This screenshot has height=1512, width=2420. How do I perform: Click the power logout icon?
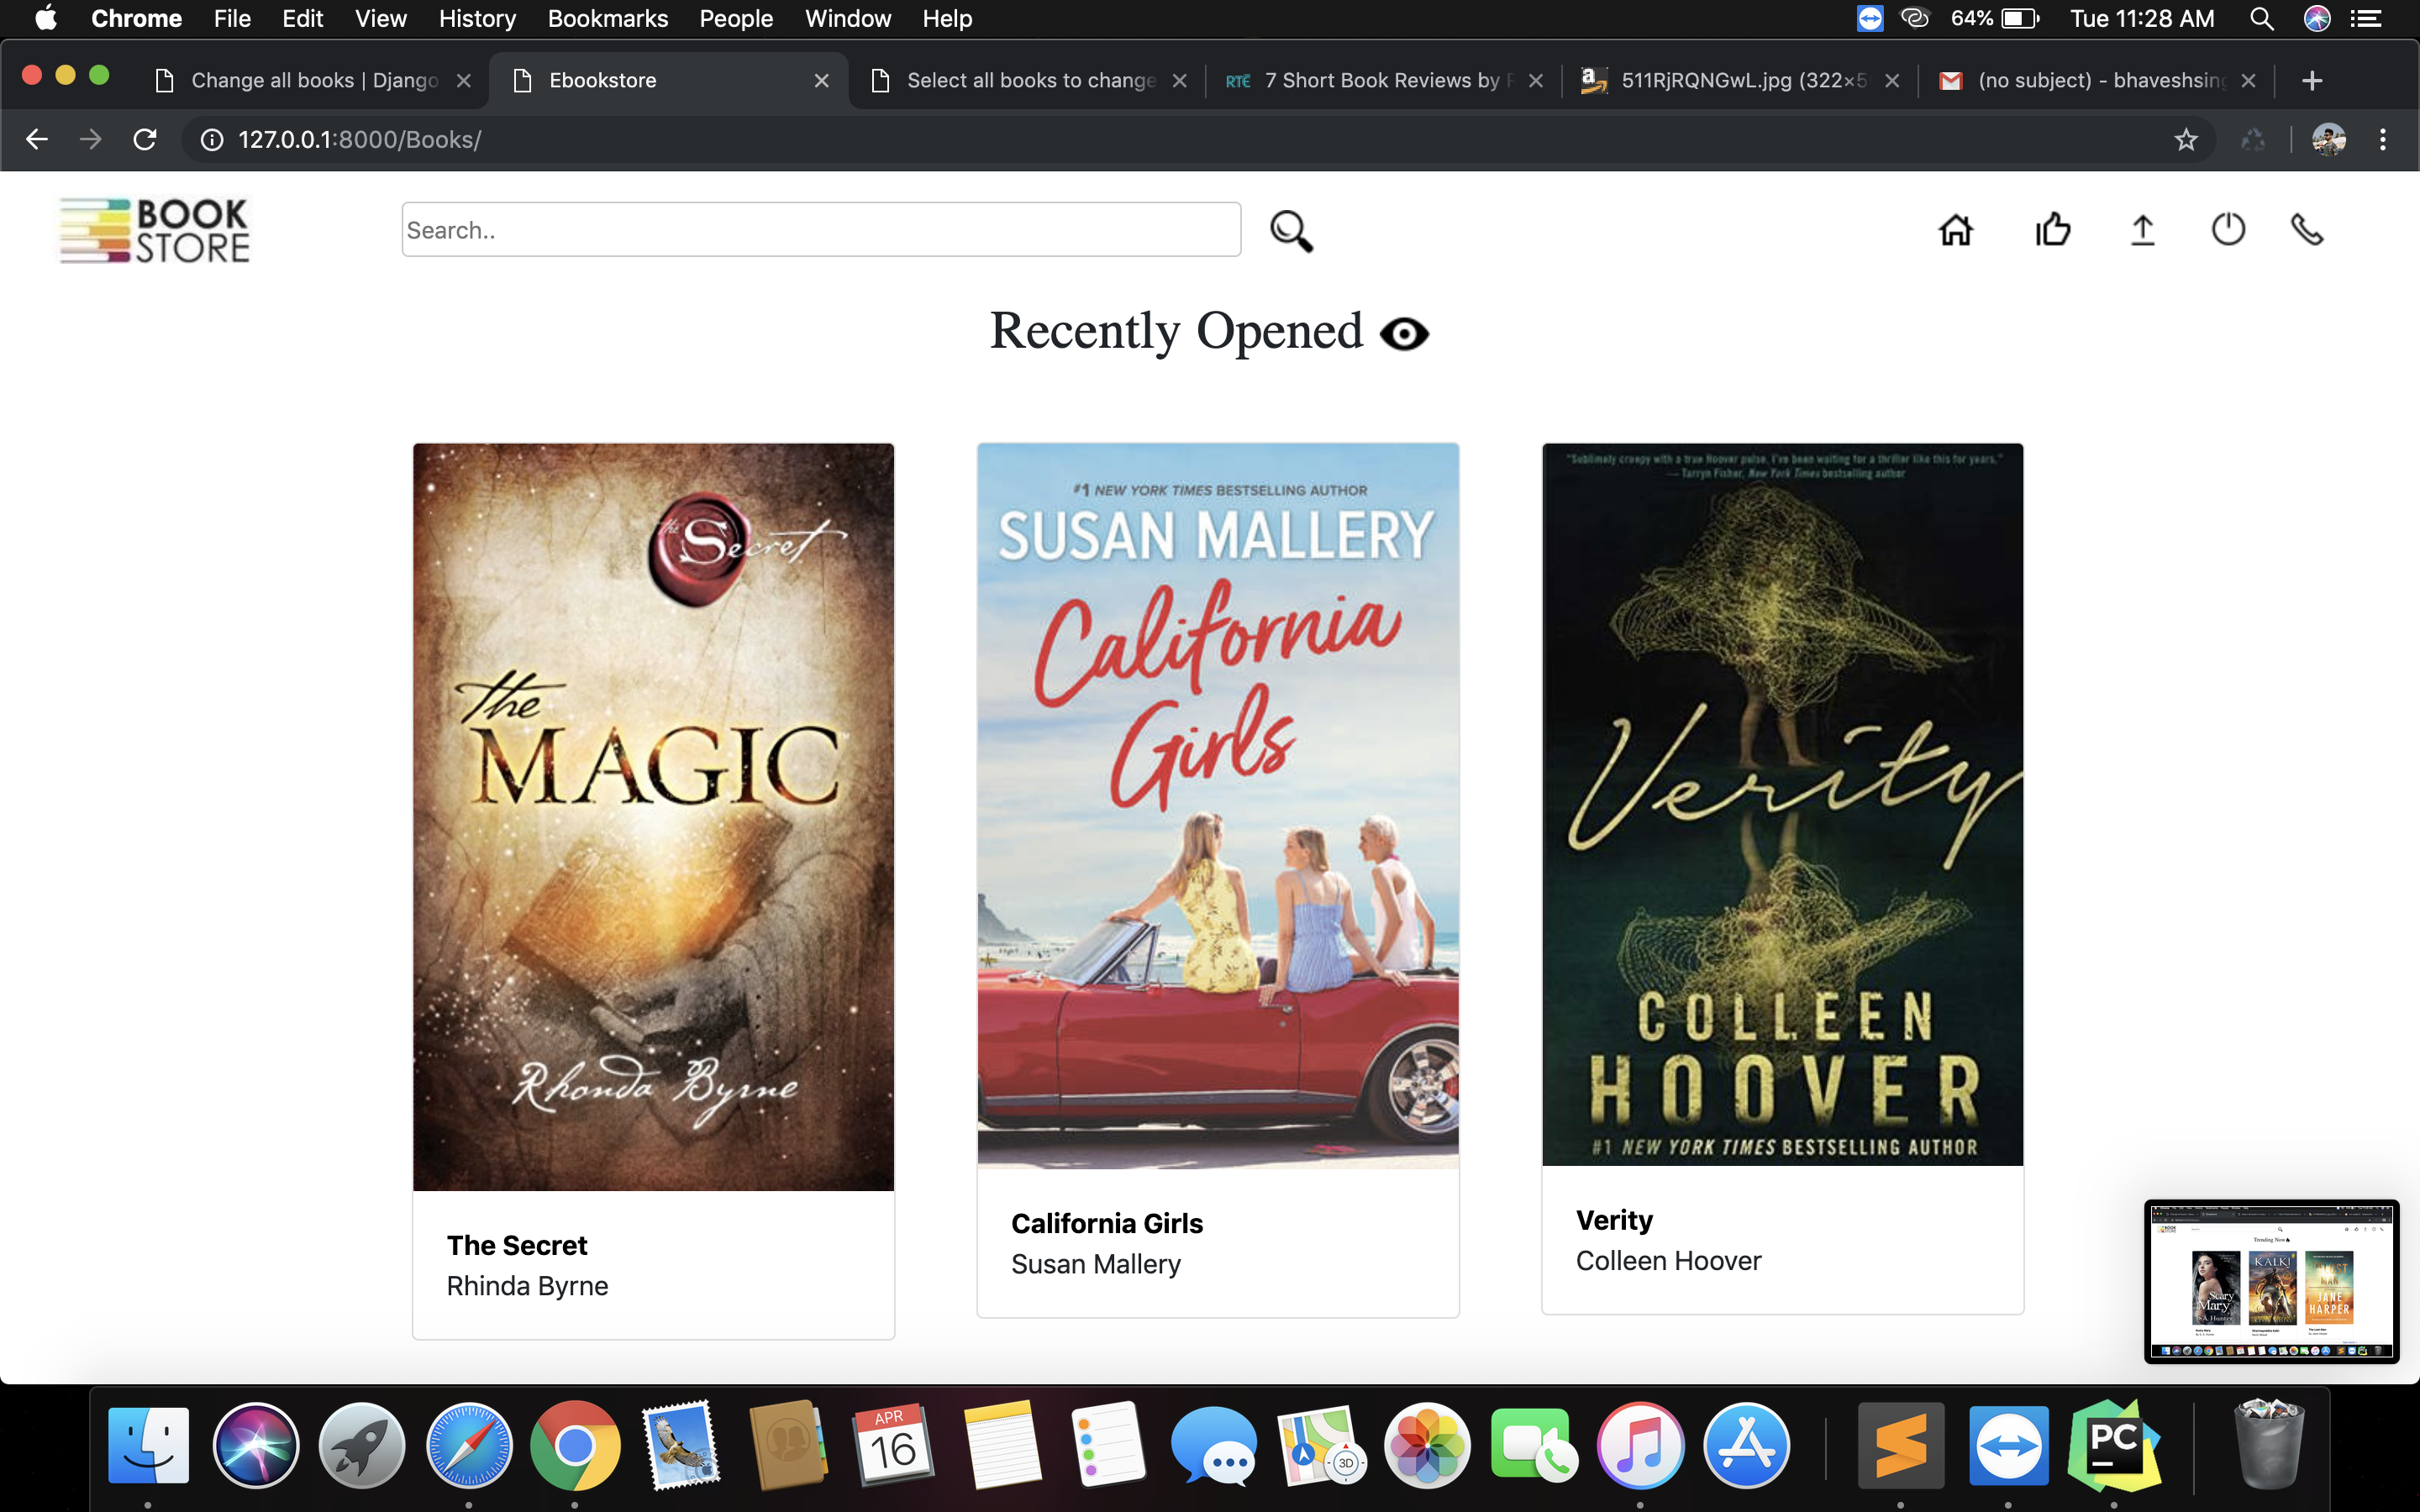[2228, 230]
